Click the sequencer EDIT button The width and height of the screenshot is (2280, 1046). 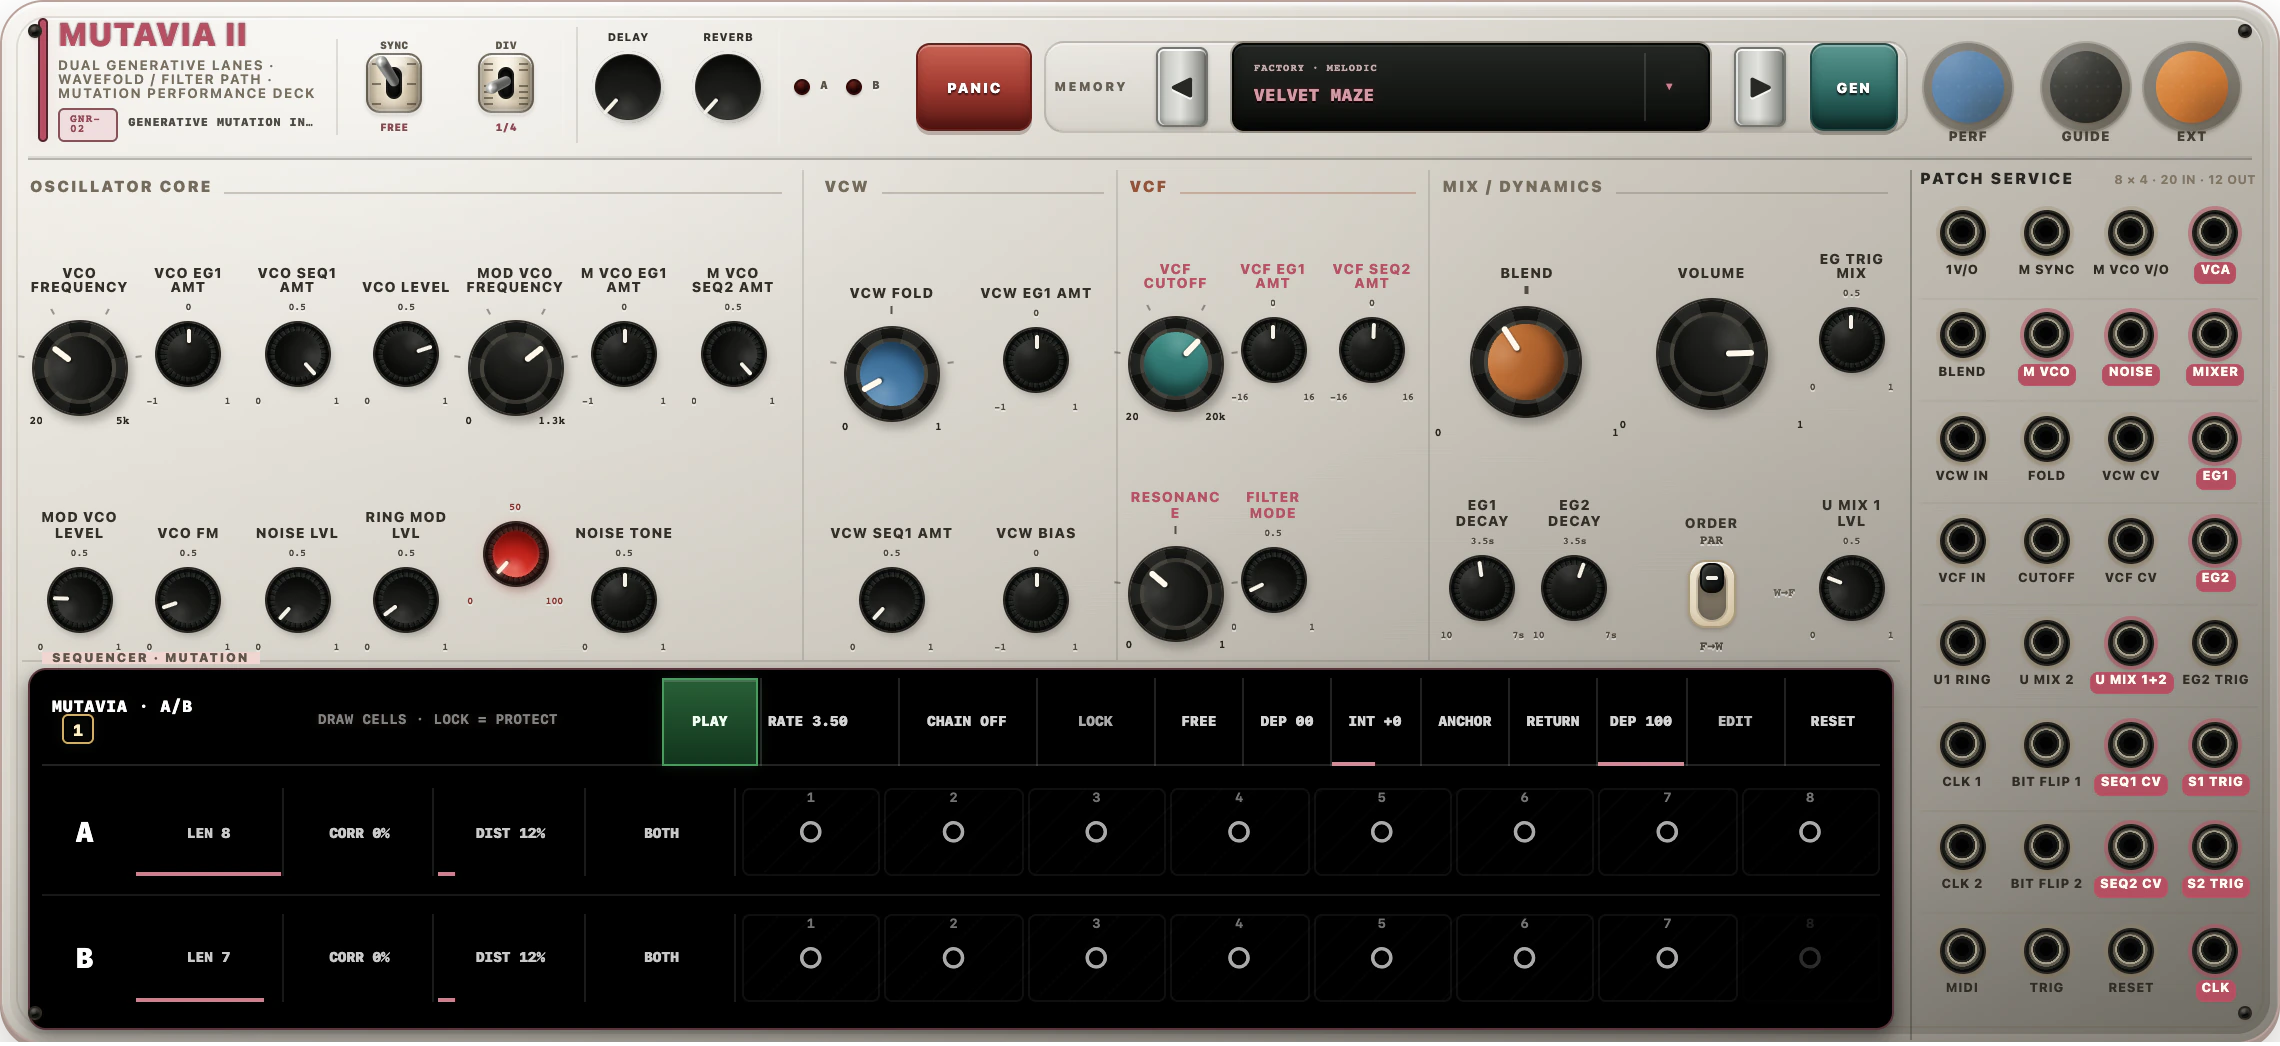click(1735, 721)
